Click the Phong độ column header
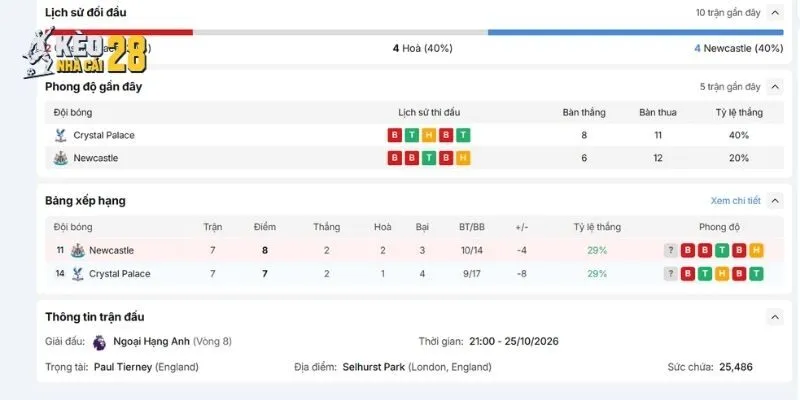 click(719, 227)
